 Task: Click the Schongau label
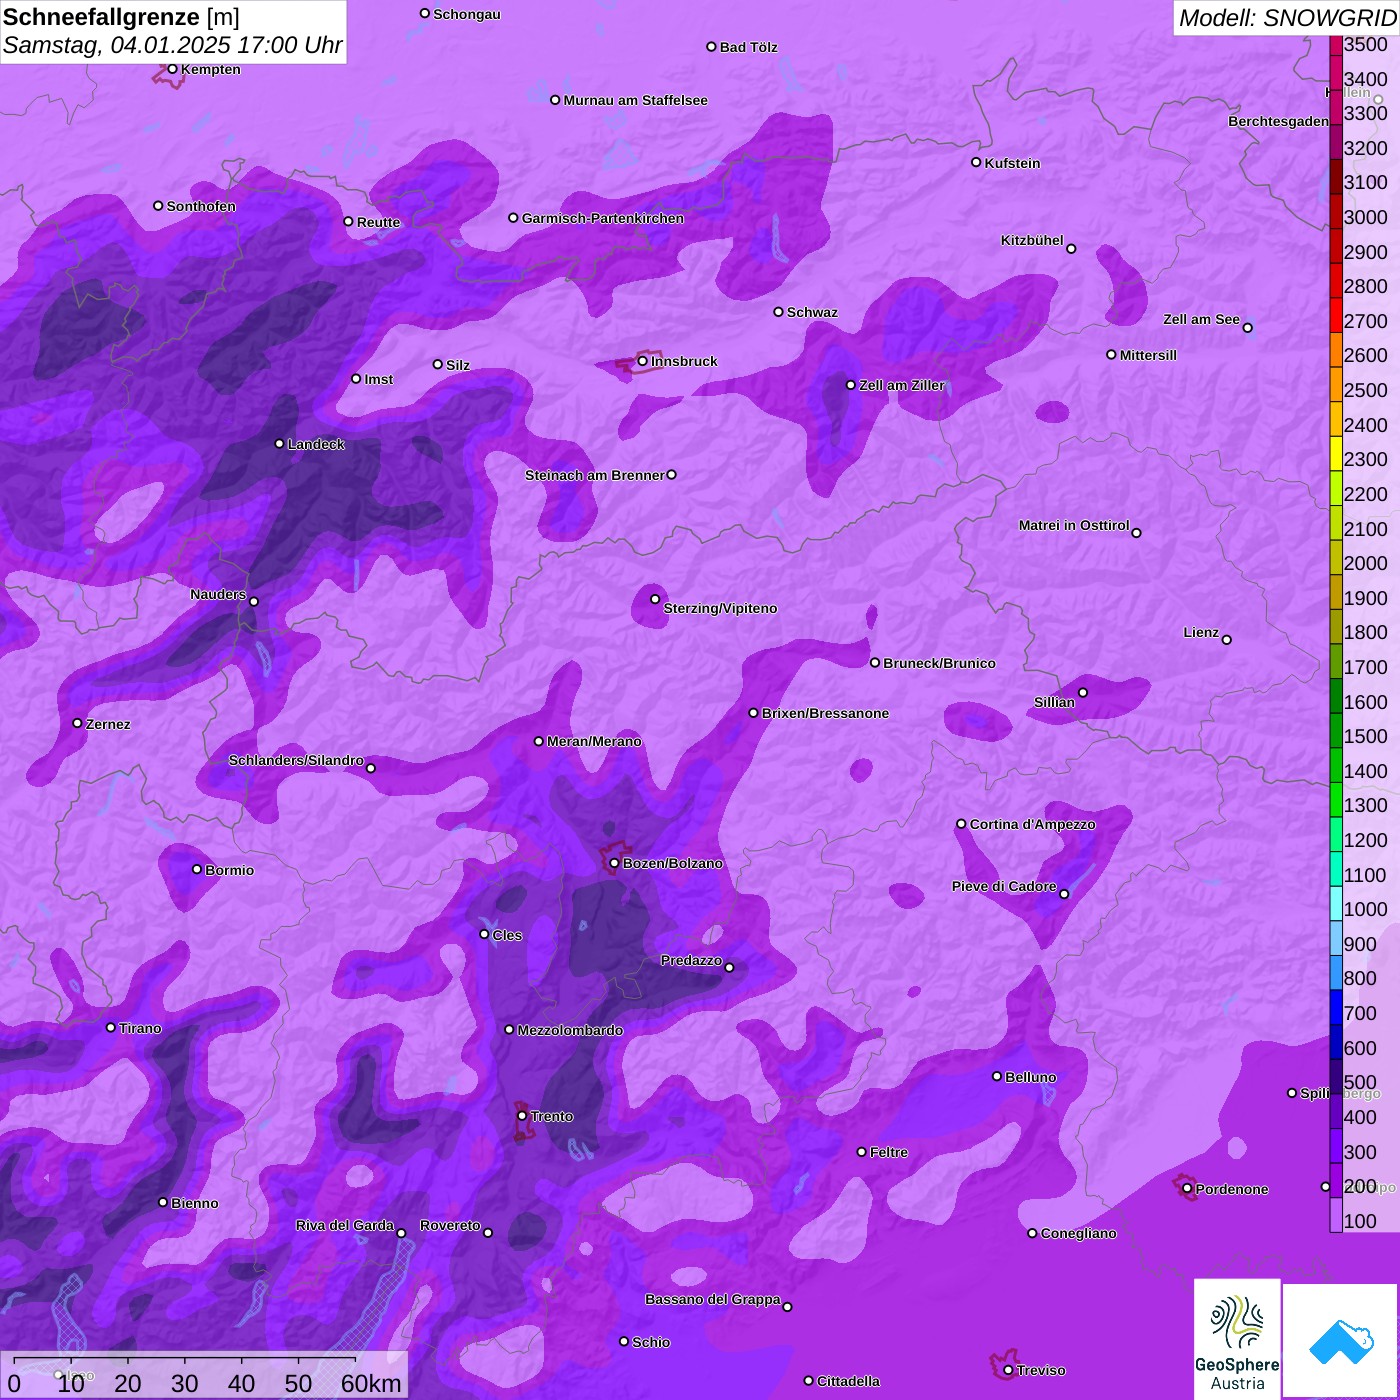(467, 14)
